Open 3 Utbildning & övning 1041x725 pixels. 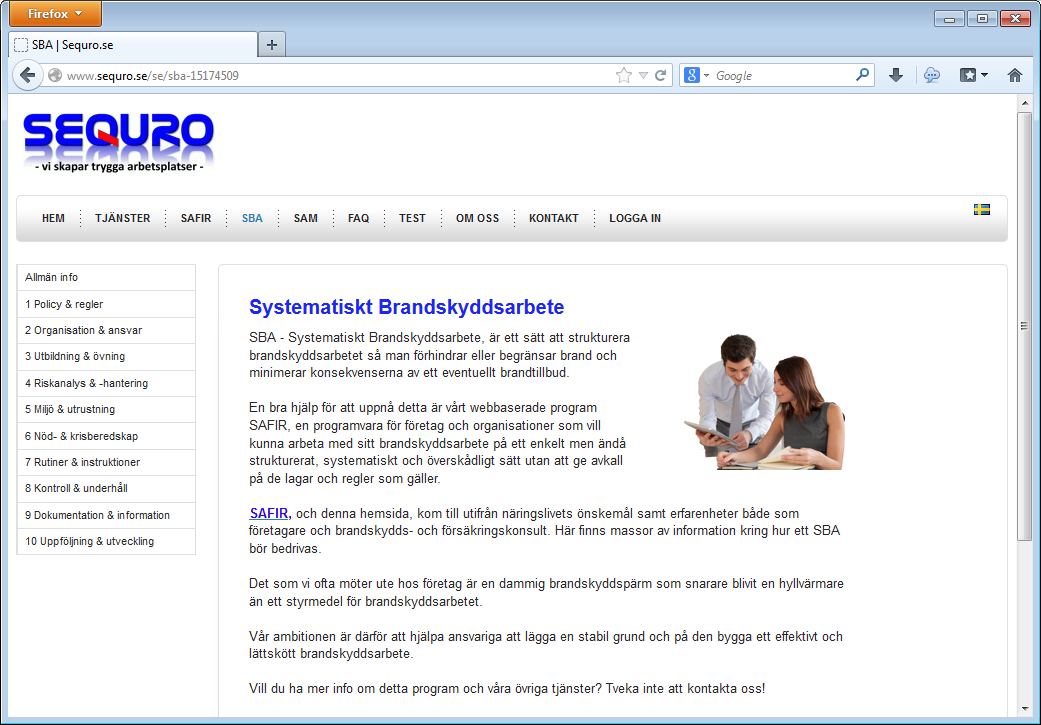point(106,357)
